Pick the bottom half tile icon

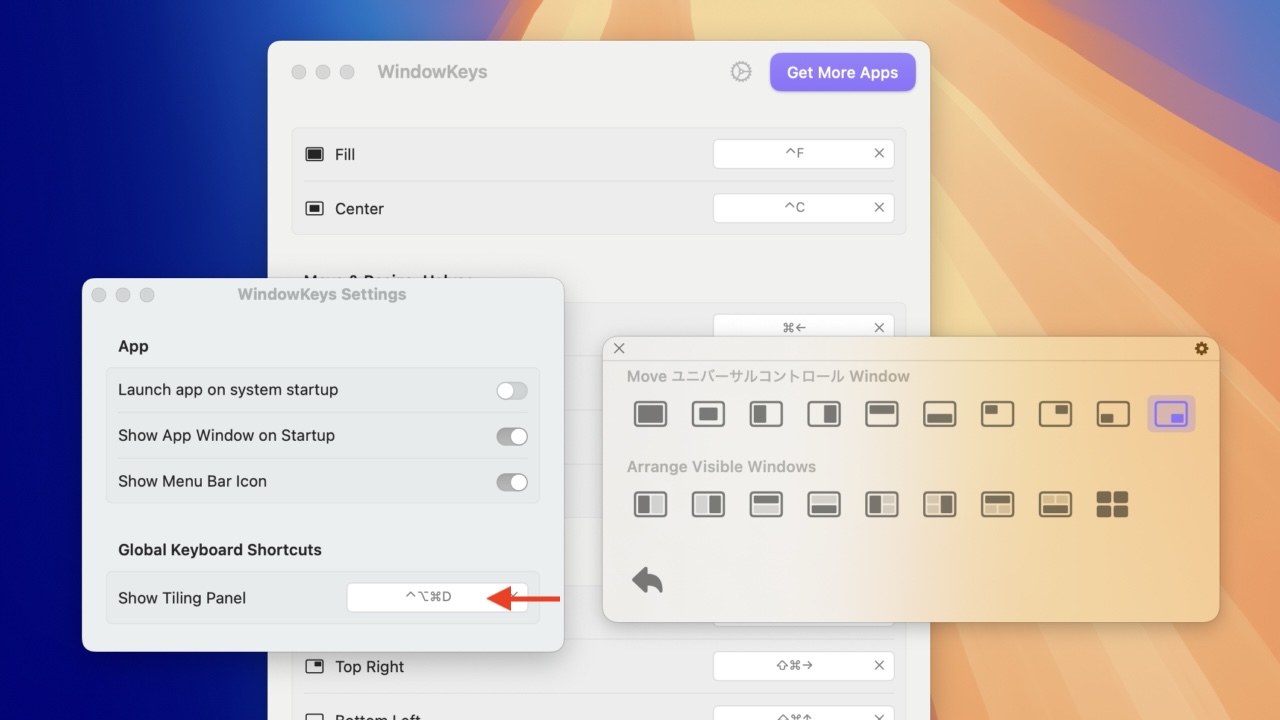click(x=940, y=414)
